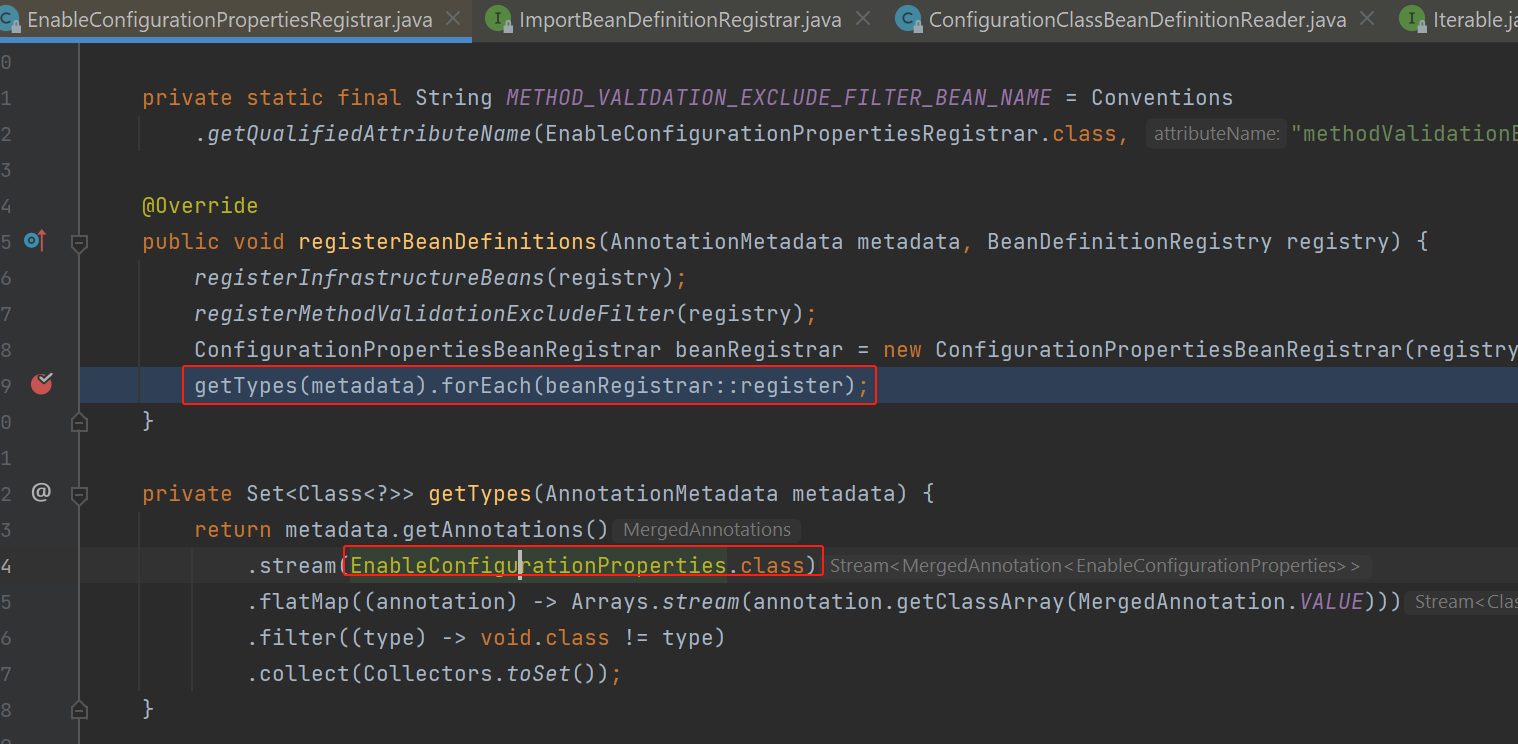Image resolution: width=1518 pixels, height=744 pixels.
Task: Click the @Override annotation
Action: click(200, 206)
